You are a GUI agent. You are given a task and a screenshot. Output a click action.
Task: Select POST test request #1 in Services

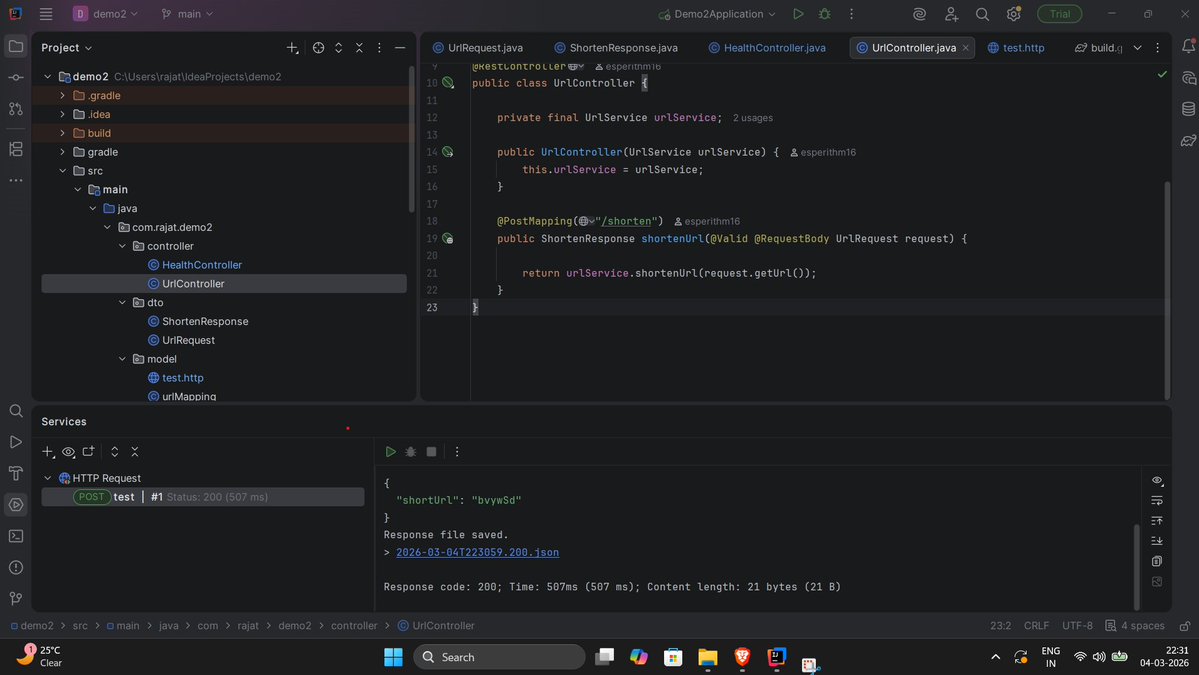203,497
